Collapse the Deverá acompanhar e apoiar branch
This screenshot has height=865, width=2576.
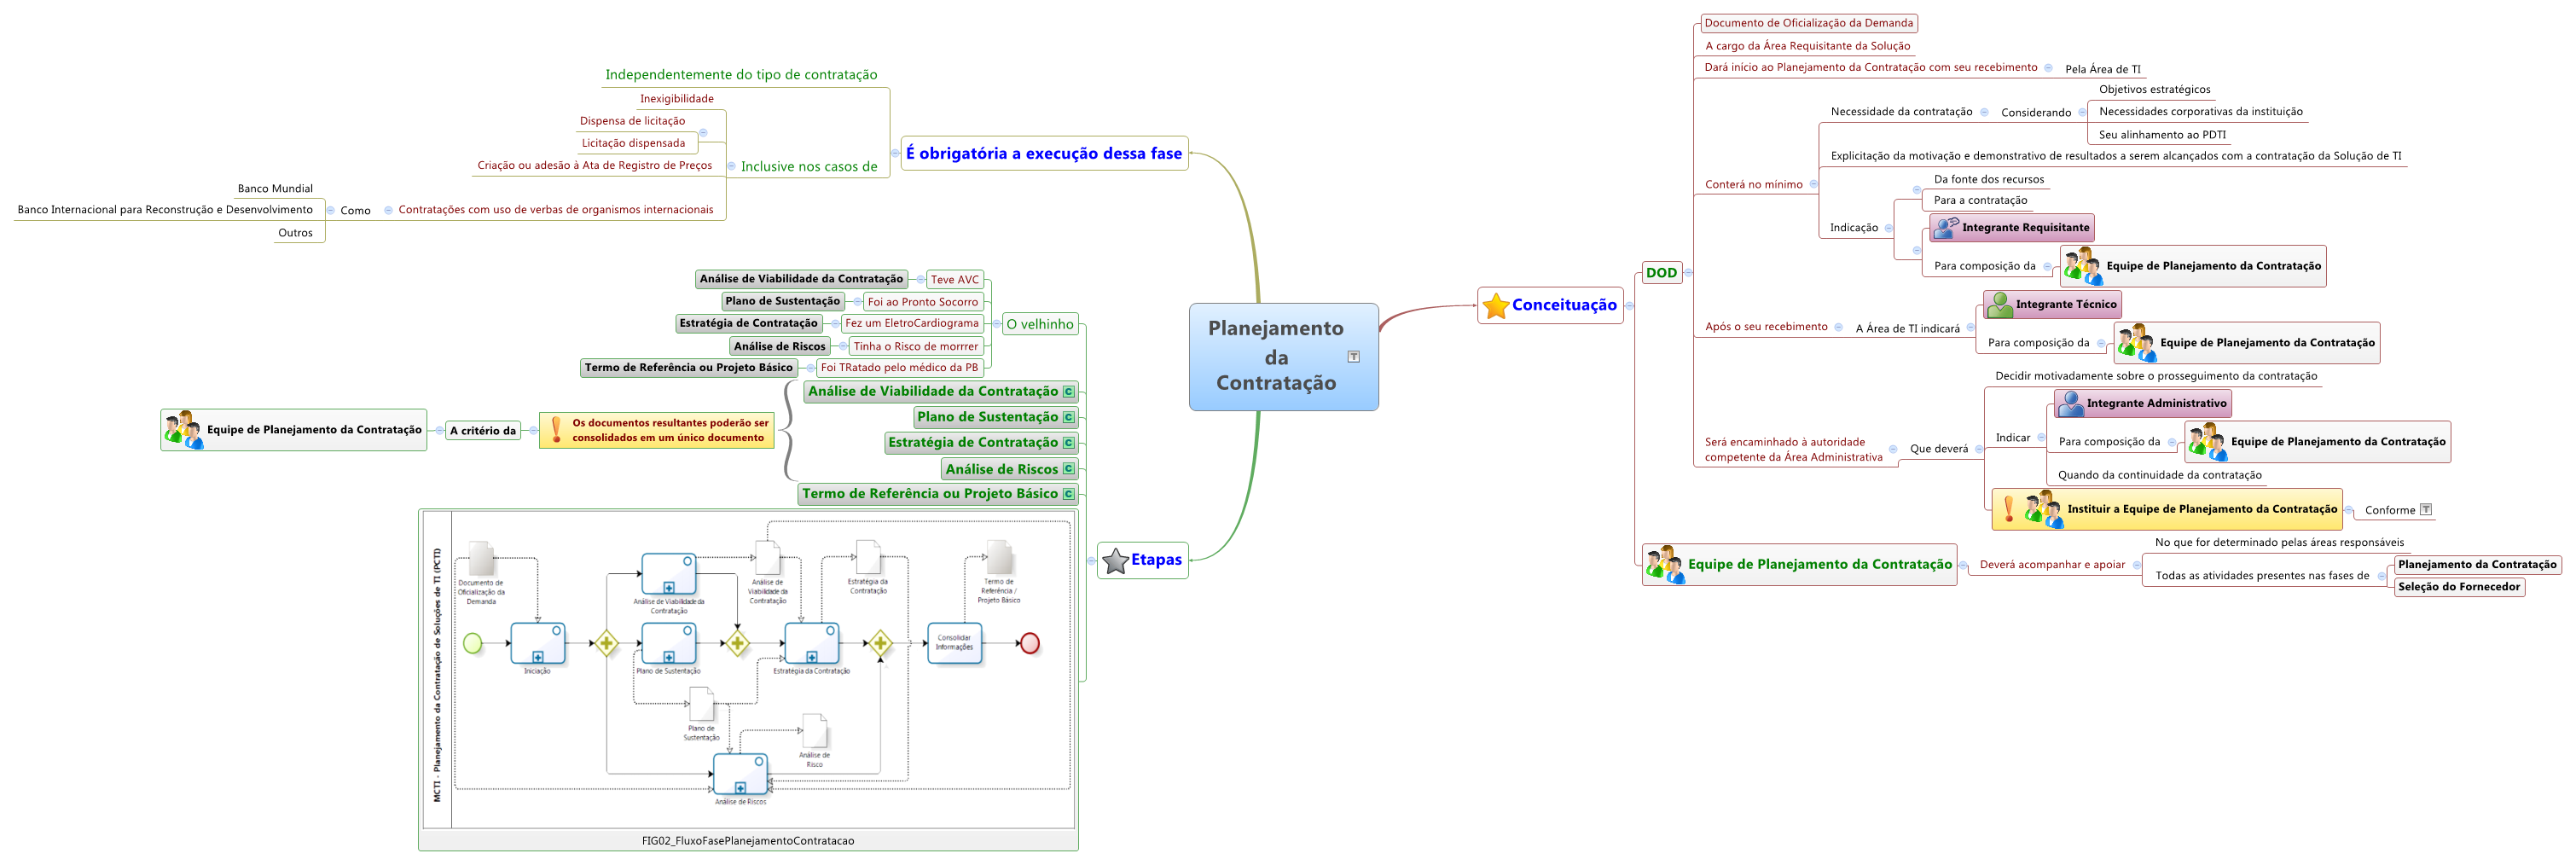pos(2136,565)
